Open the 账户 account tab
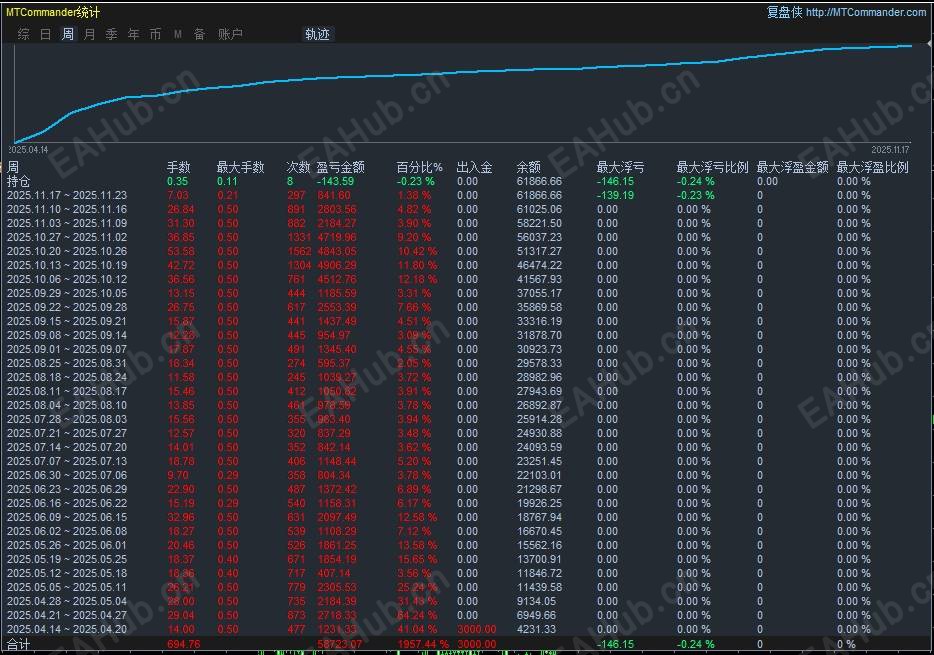934x655 pixels. [x=230, y=35]
